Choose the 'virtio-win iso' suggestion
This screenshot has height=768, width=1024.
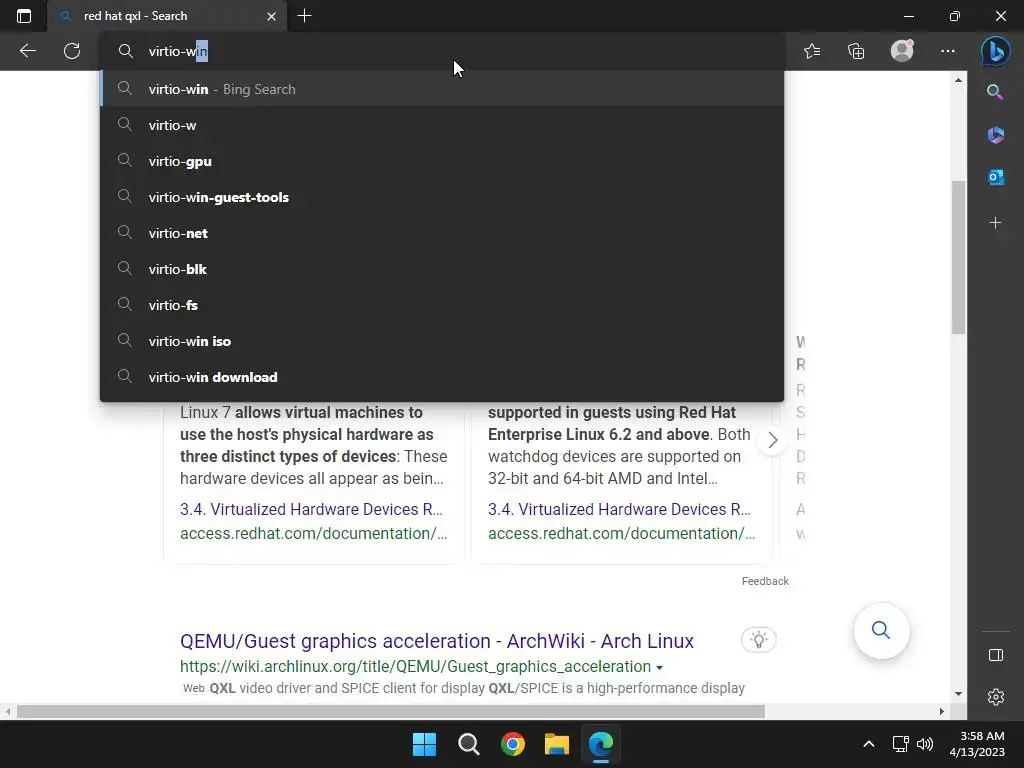coord(442,340)
